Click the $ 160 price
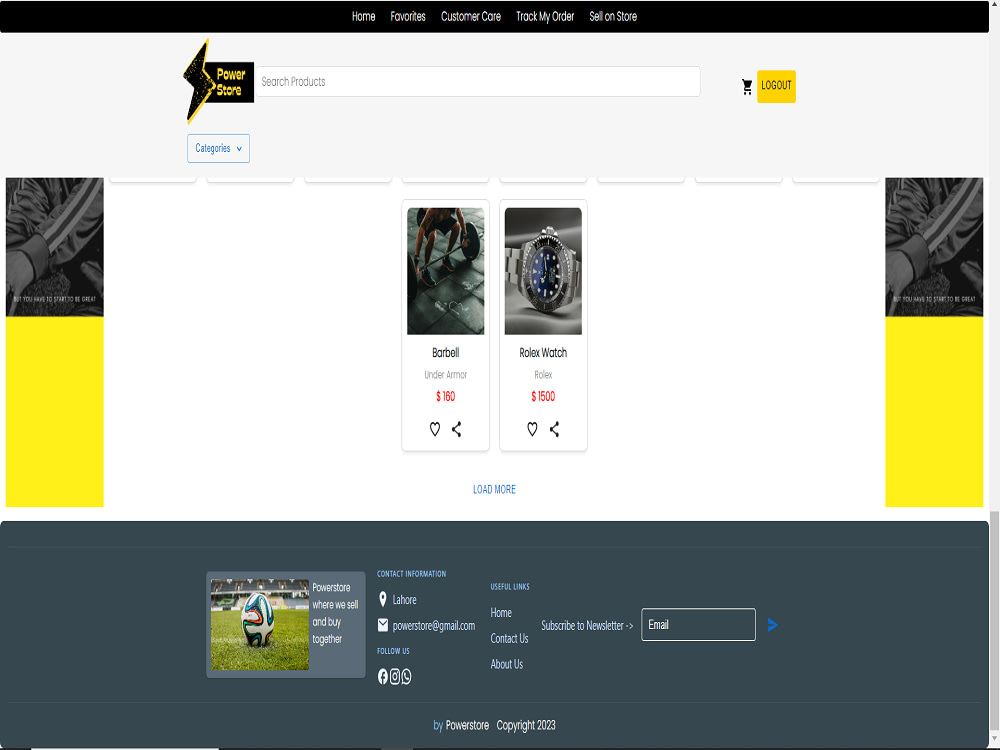 click(x=445, y=396)
